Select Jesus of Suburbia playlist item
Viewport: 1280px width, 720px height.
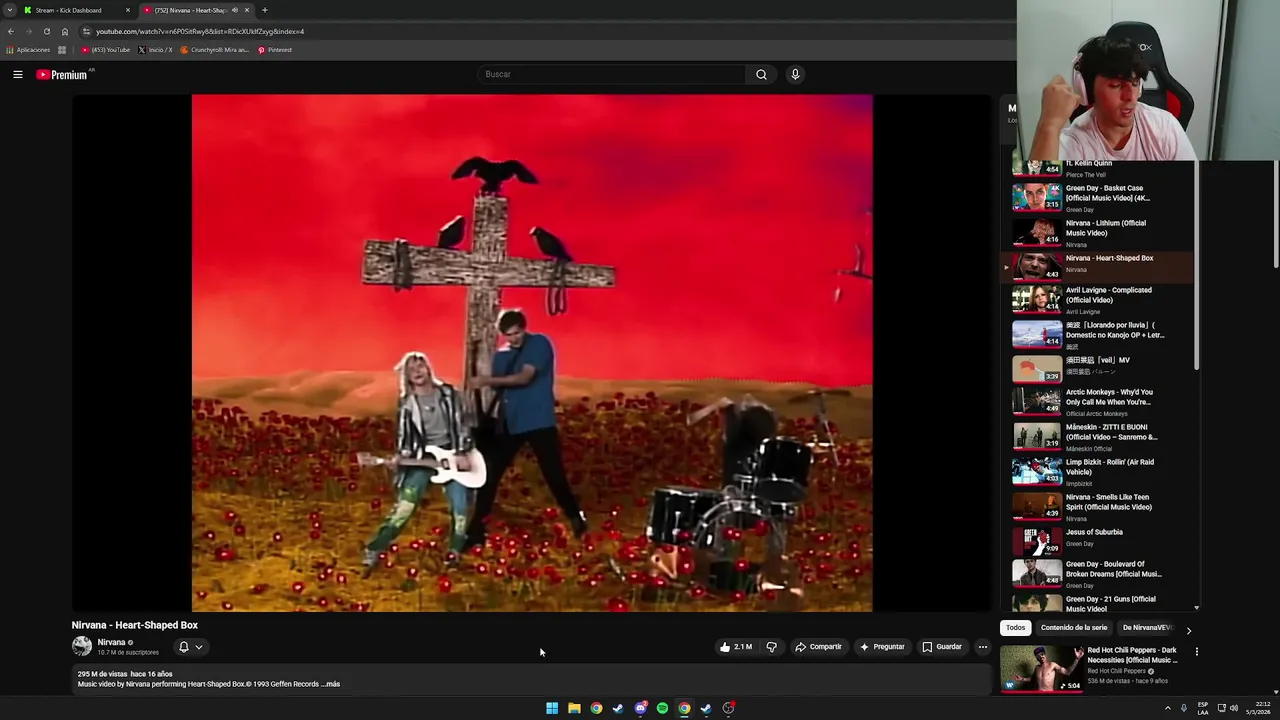click(x=1099, y=541)
